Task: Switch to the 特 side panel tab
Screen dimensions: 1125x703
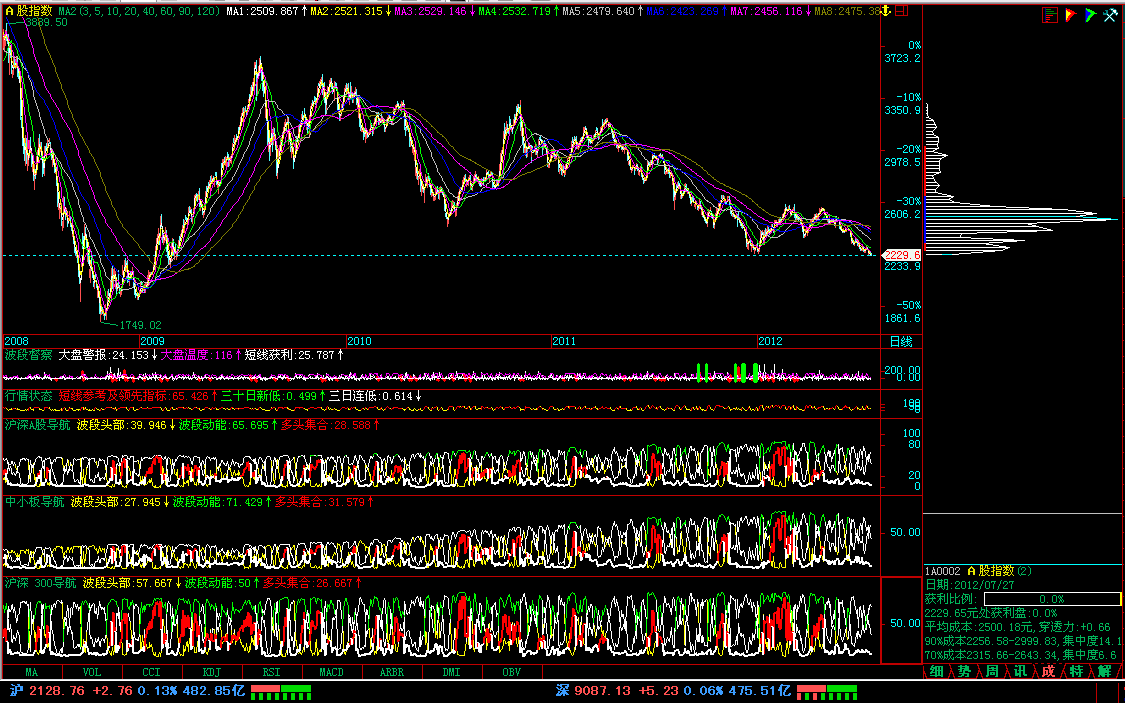Action: [x=1076, y=671]
